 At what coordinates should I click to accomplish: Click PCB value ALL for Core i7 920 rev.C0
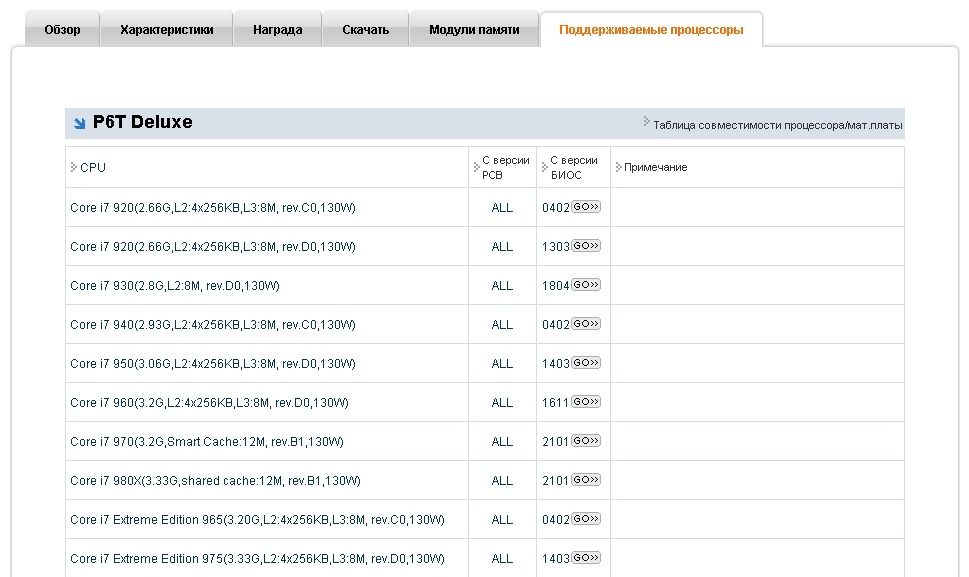tap(502, 208)
